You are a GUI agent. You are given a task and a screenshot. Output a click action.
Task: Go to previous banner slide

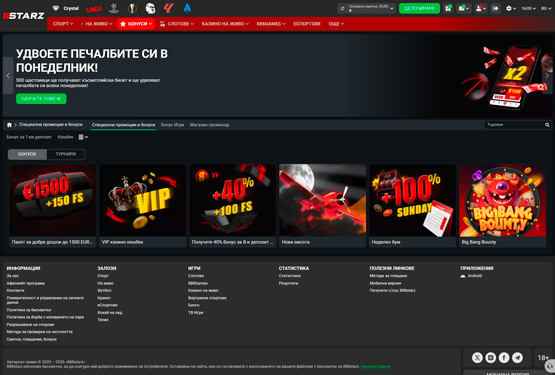coord(8,75)
